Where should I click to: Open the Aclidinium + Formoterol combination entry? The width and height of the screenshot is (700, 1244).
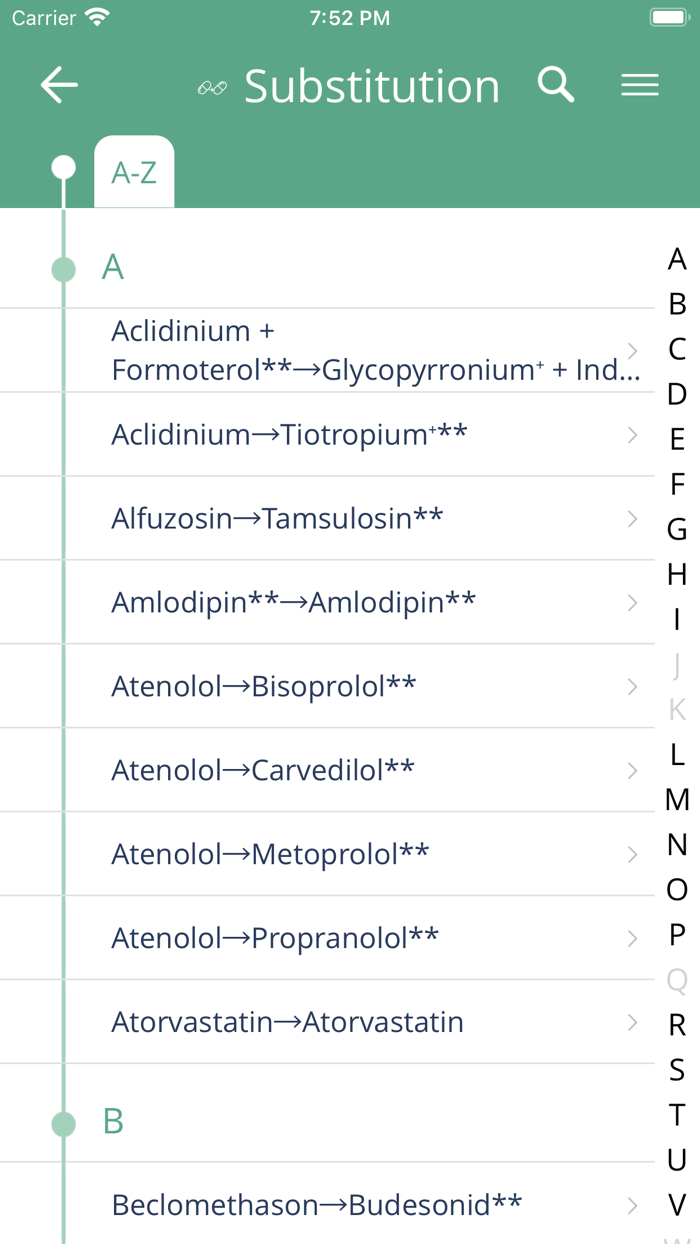pos(350,350)
